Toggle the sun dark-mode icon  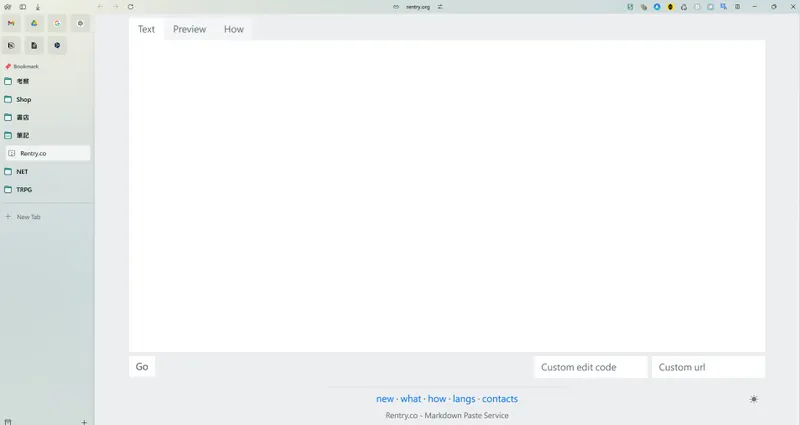click(754, 399)
